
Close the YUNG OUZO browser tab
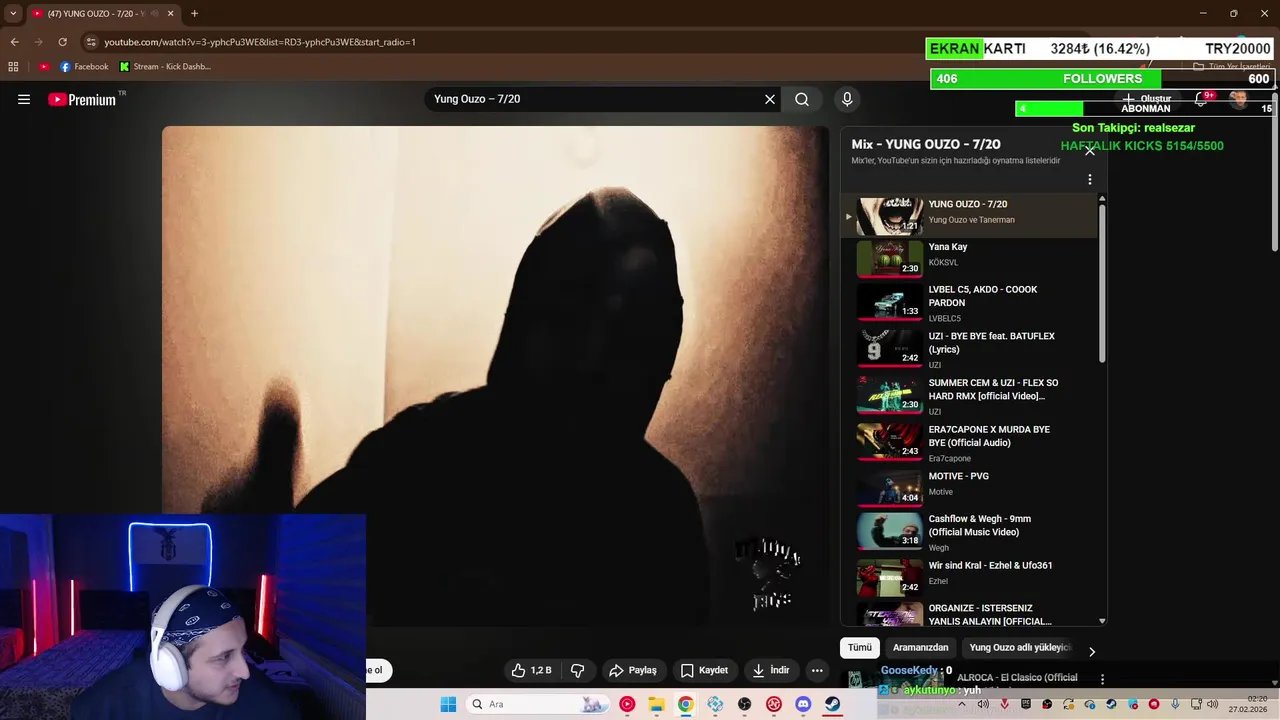click(x=170, y=13)
